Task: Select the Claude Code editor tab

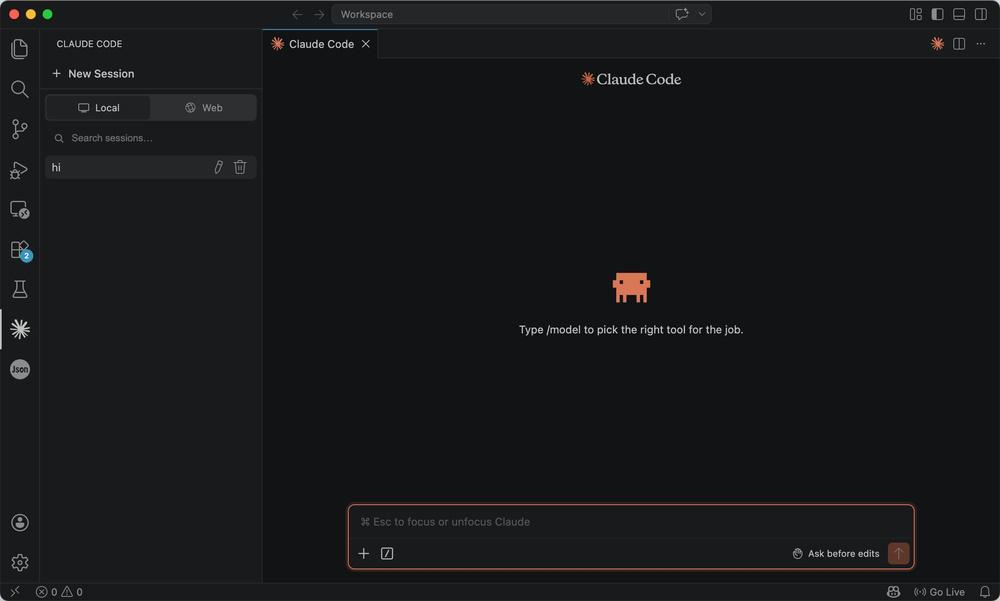Action: click(321, 44)
